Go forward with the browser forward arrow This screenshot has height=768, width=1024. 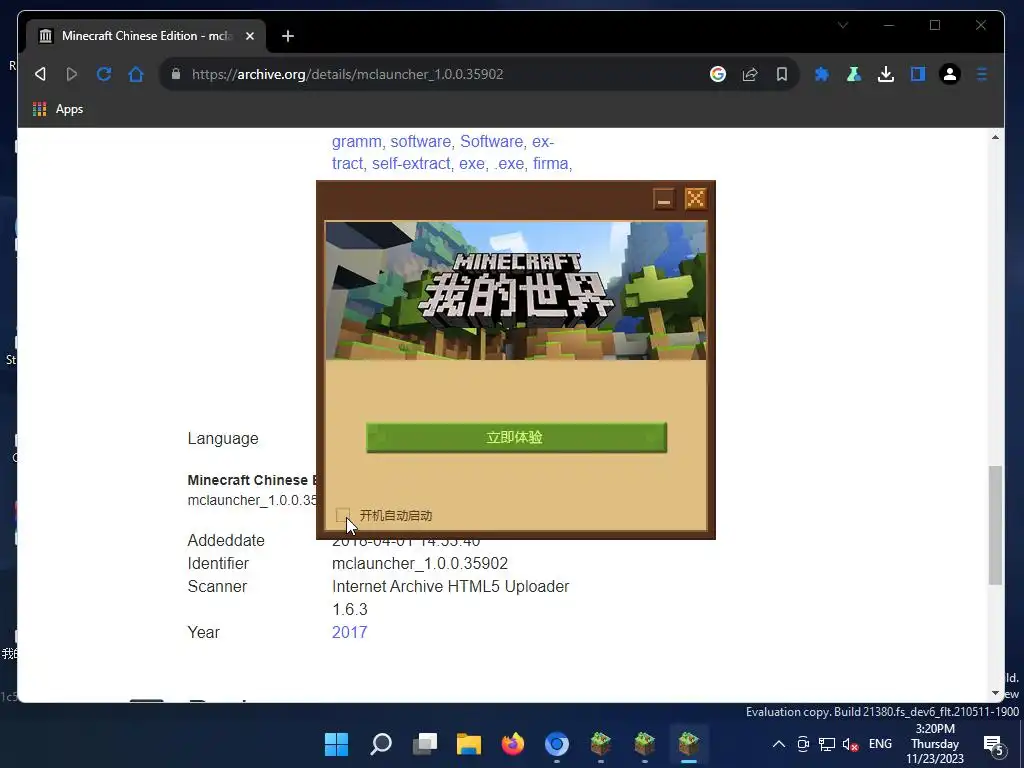pos(72,74)
